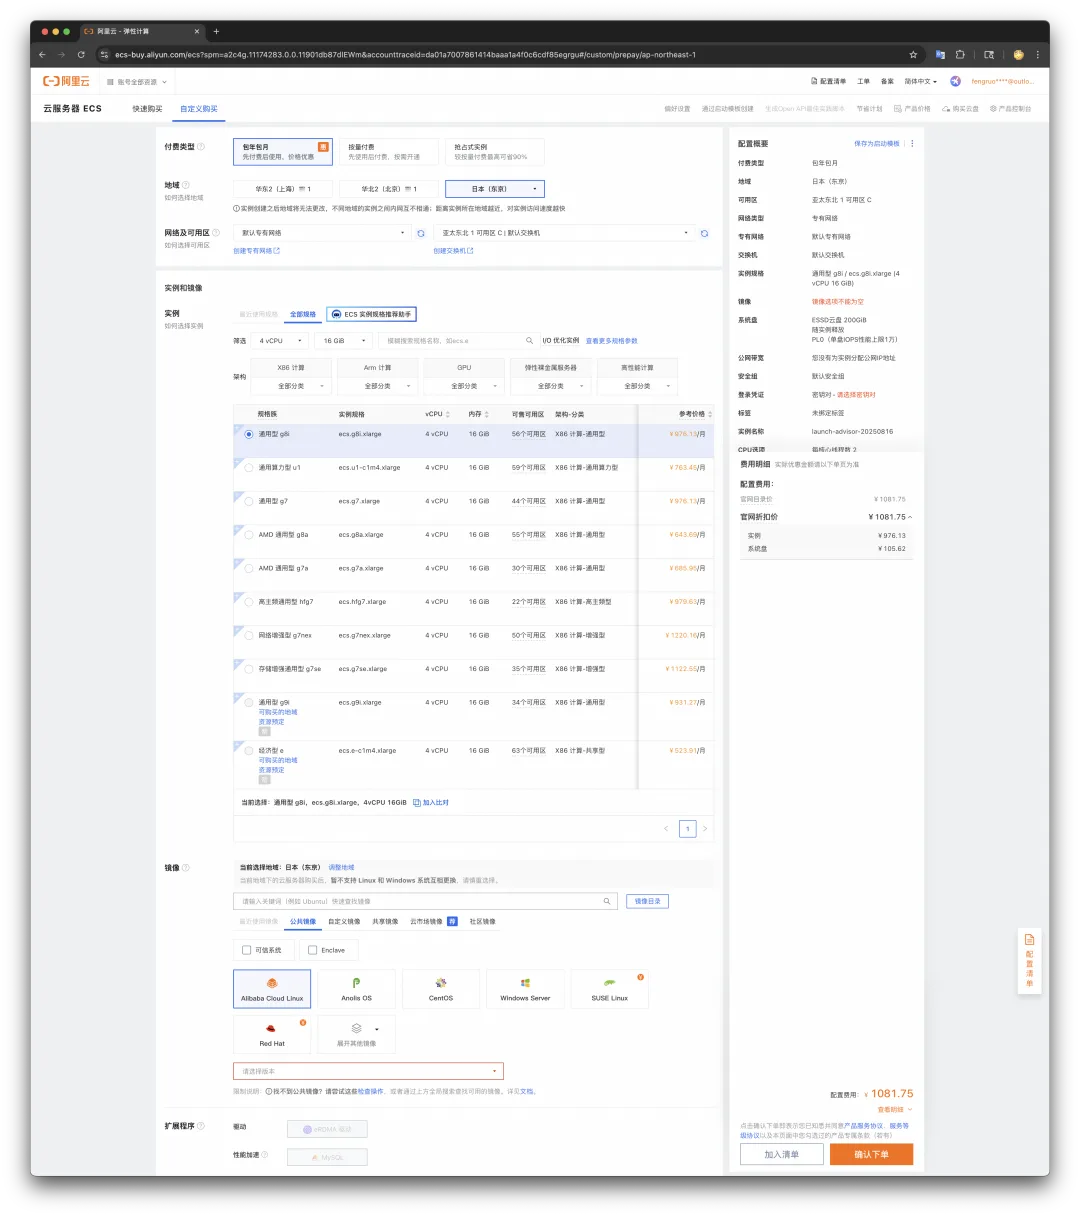Screen dimensions: 1080x1216
Task: Click the Aliyun logo in header
Action: 66,81
